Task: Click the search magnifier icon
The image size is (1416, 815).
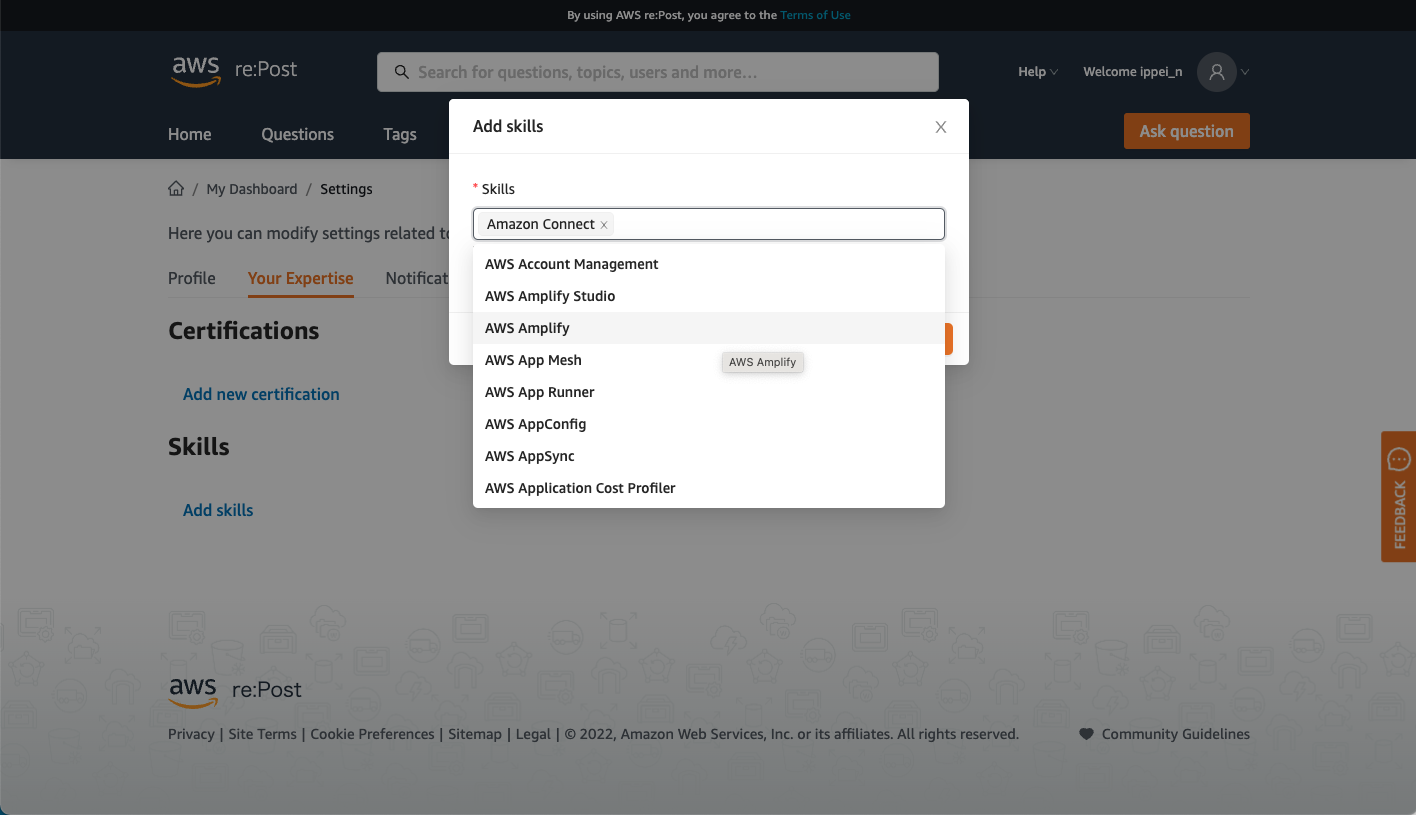Action: click(x=402, y=72)
